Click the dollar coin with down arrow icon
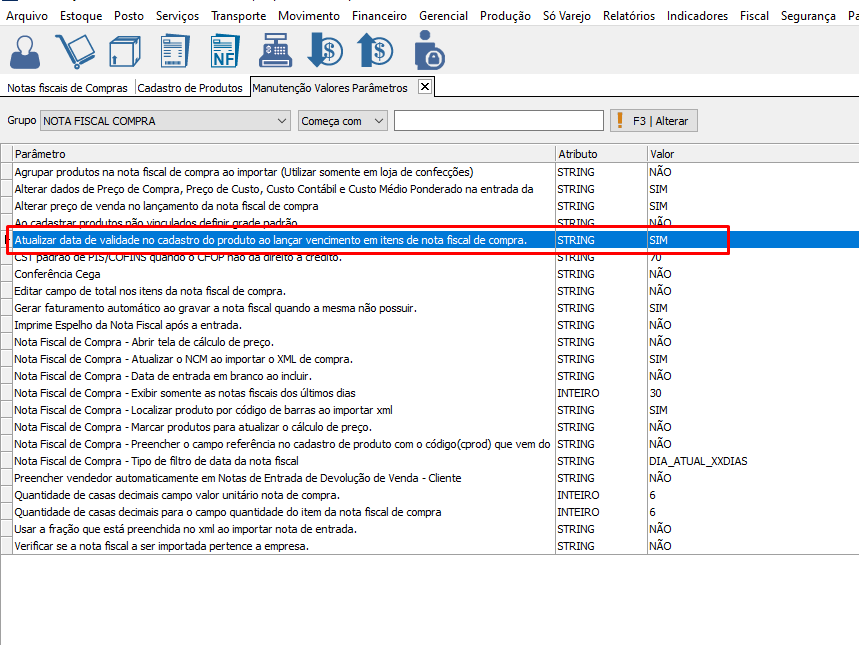 point(325,50)
